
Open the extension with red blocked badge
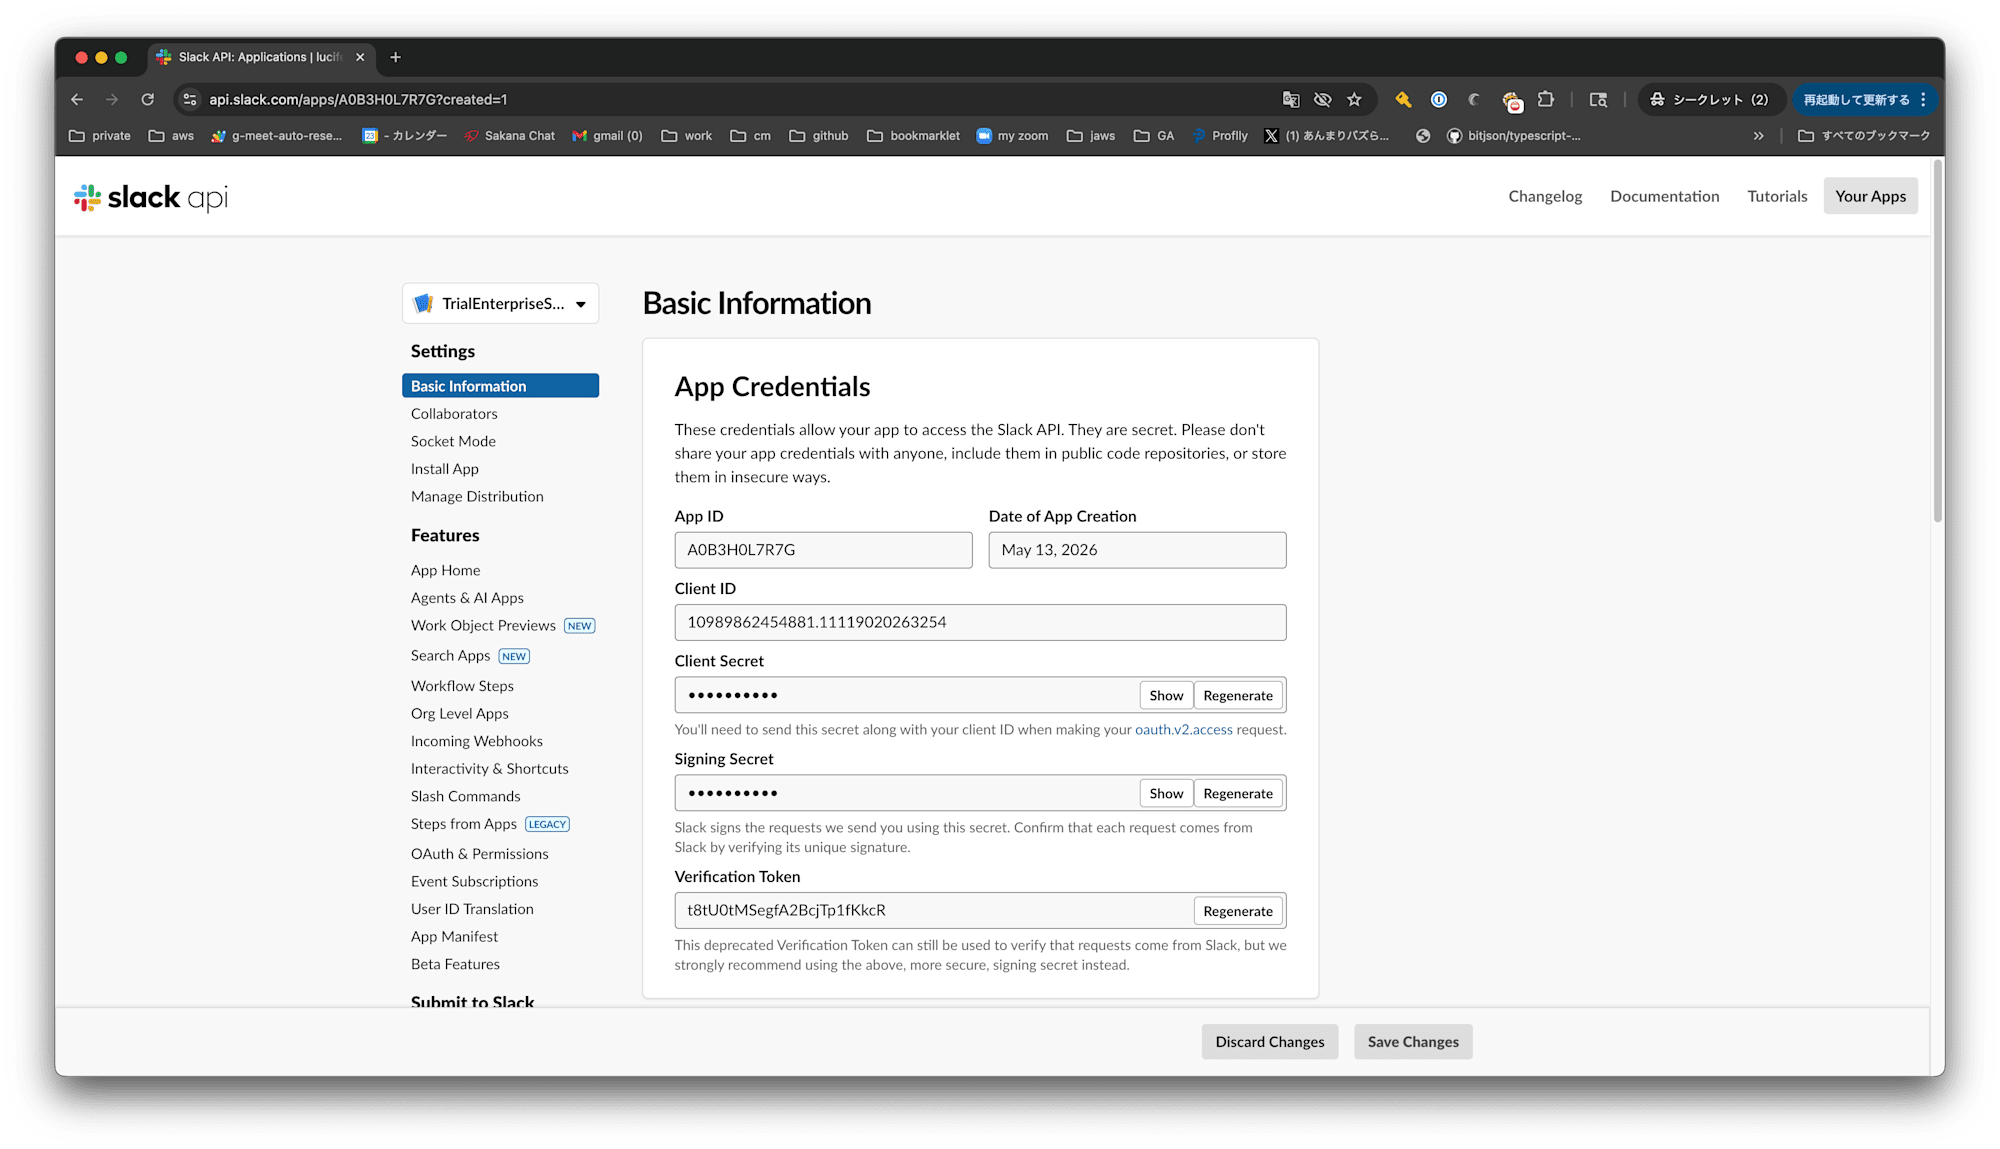1511,100
